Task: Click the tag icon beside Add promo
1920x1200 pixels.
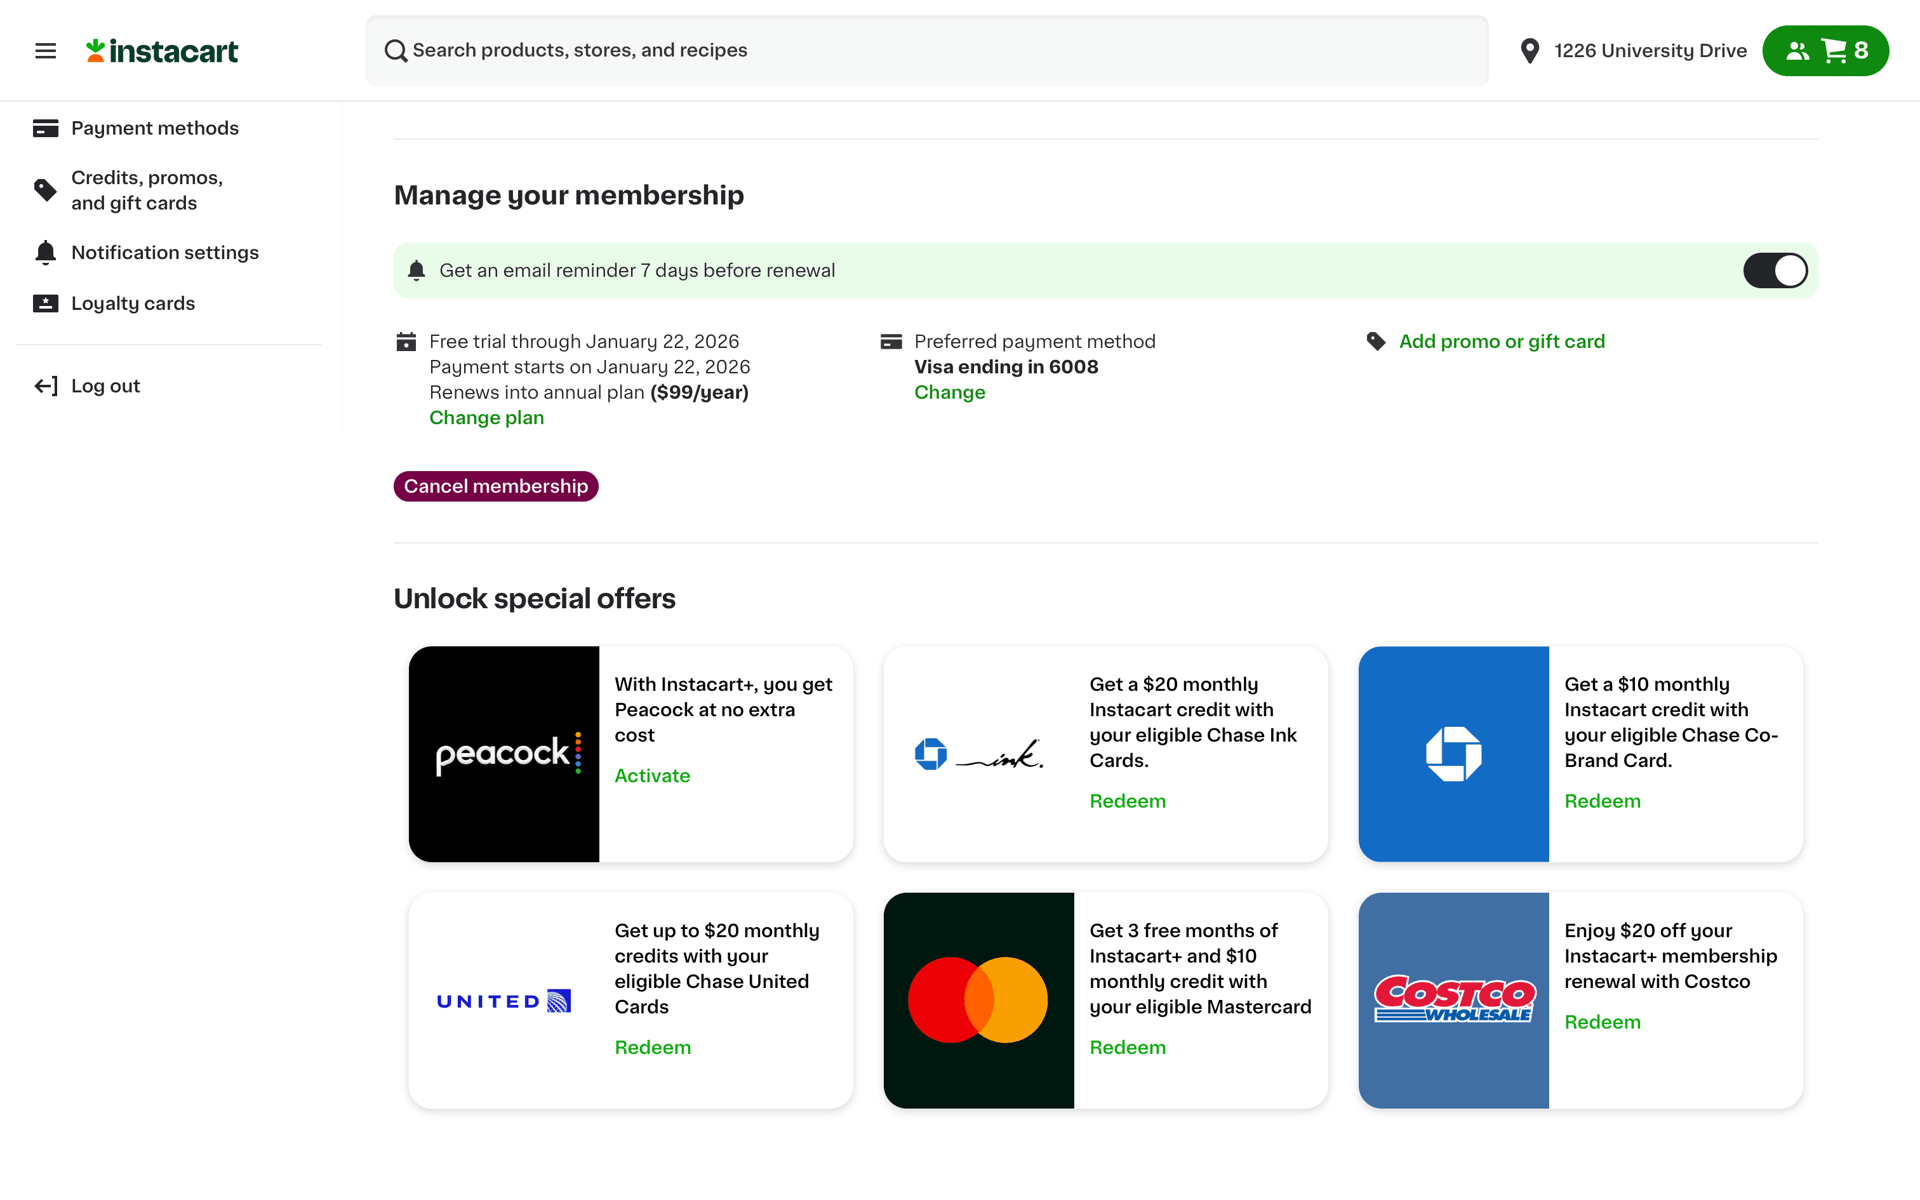Action: click(x=1376, y=342)
